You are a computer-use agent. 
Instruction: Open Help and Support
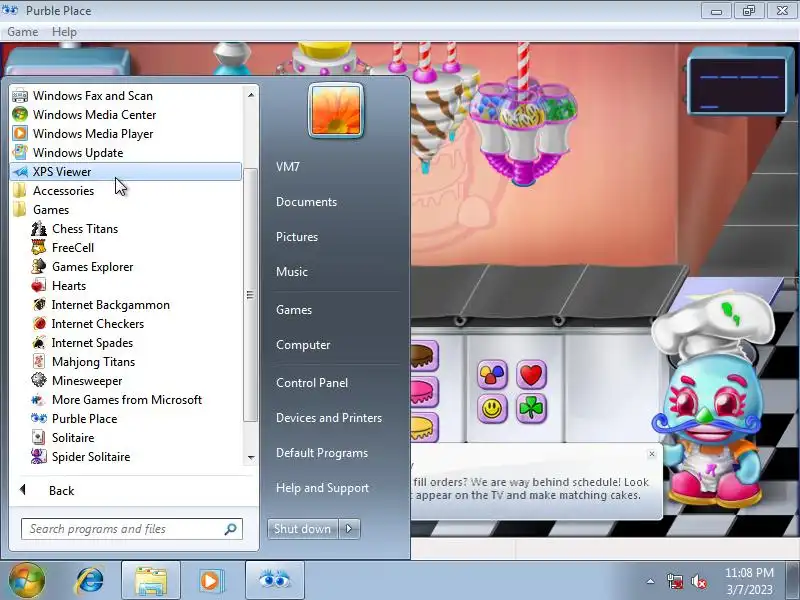point(322,488)
